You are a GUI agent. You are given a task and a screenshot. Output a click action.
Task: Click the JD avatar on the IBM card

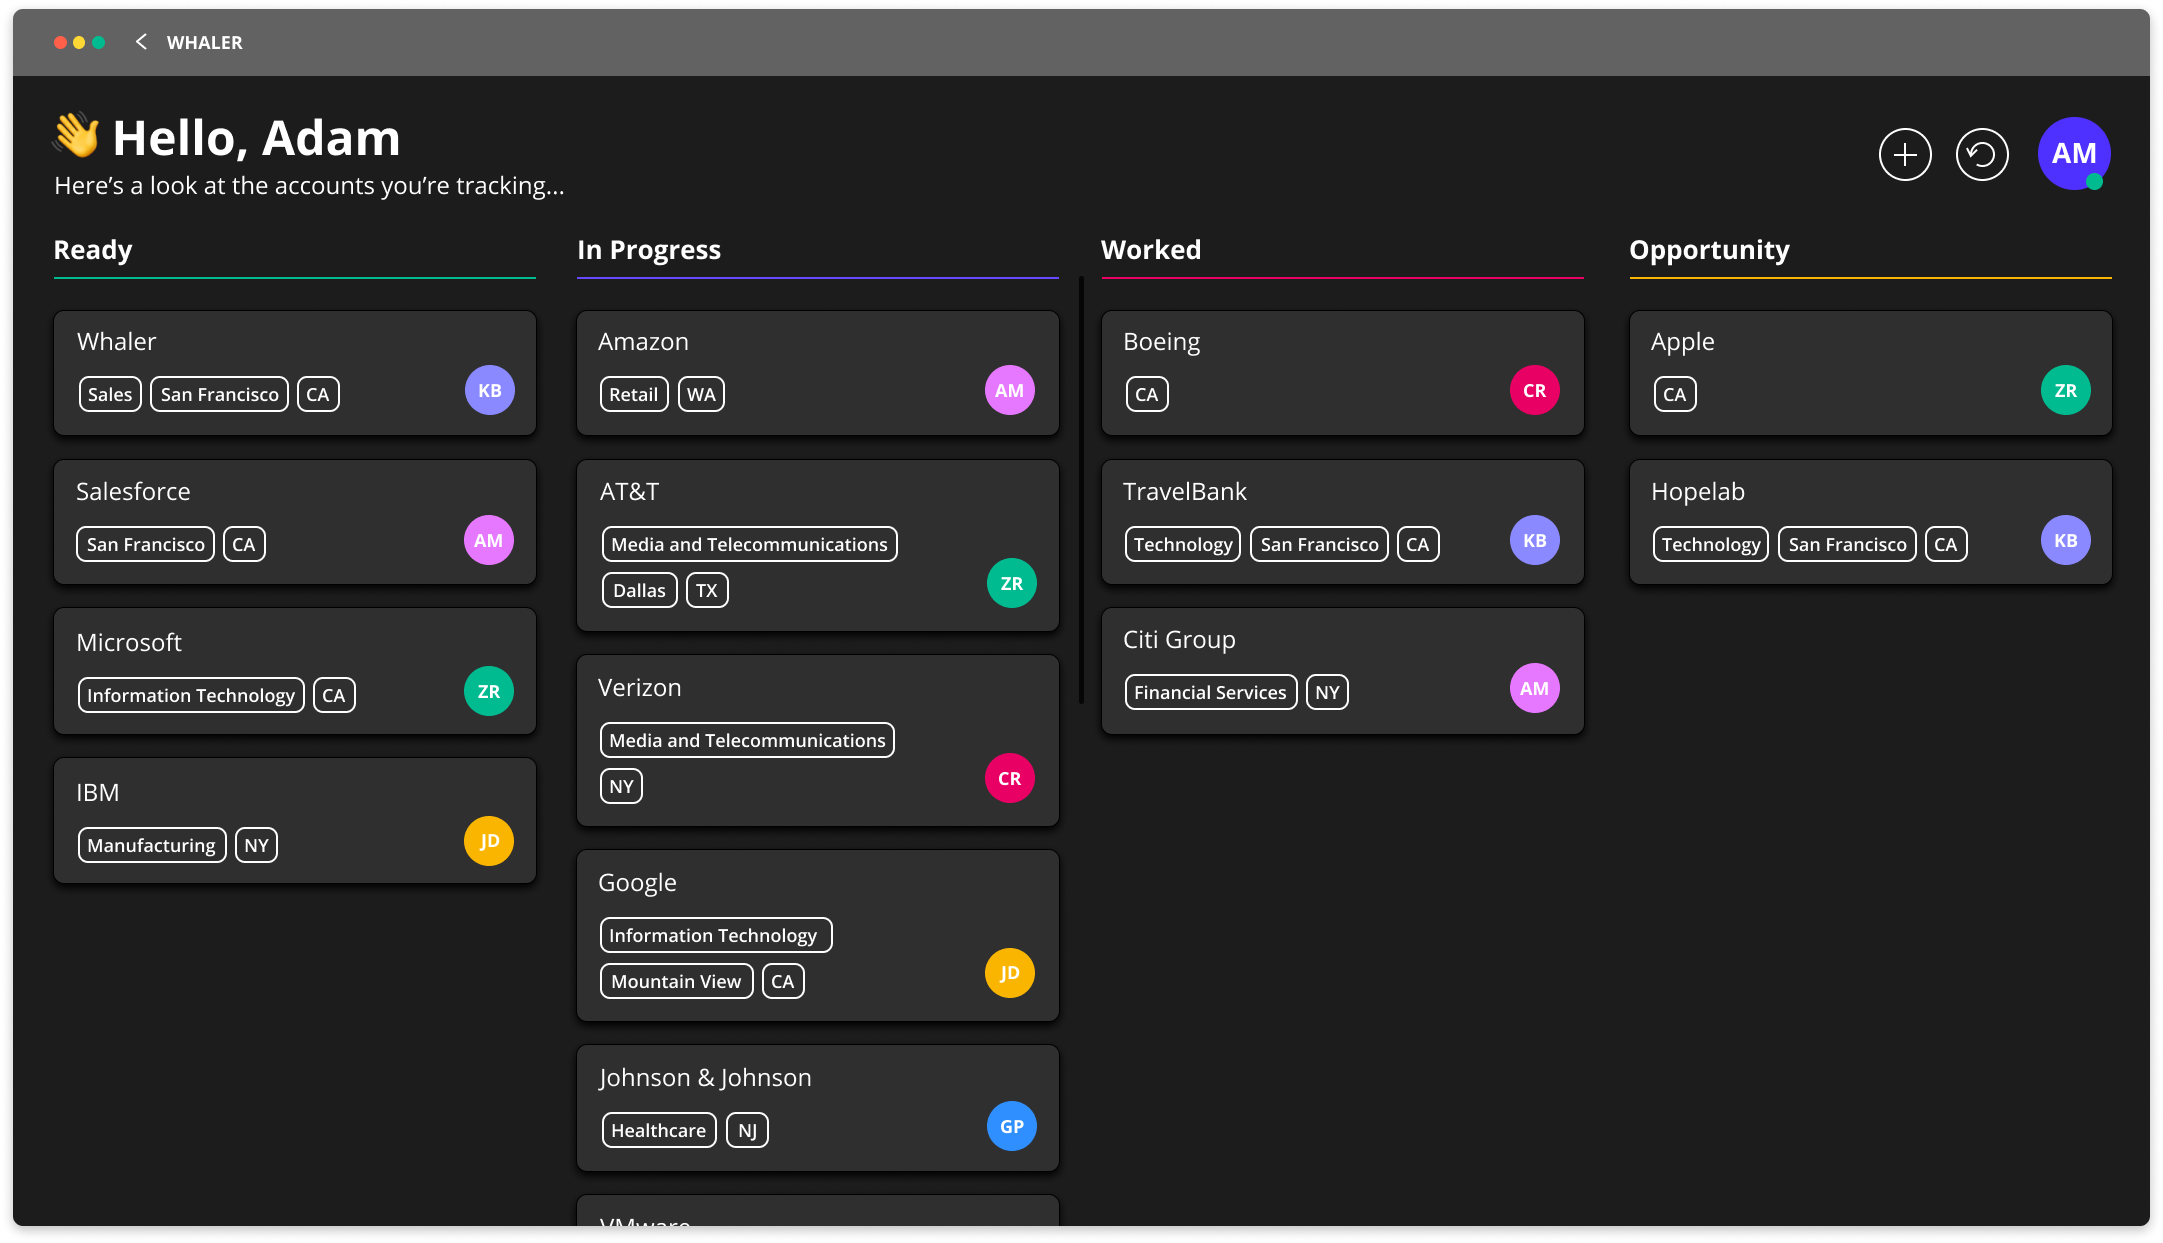tap(488, 840)
